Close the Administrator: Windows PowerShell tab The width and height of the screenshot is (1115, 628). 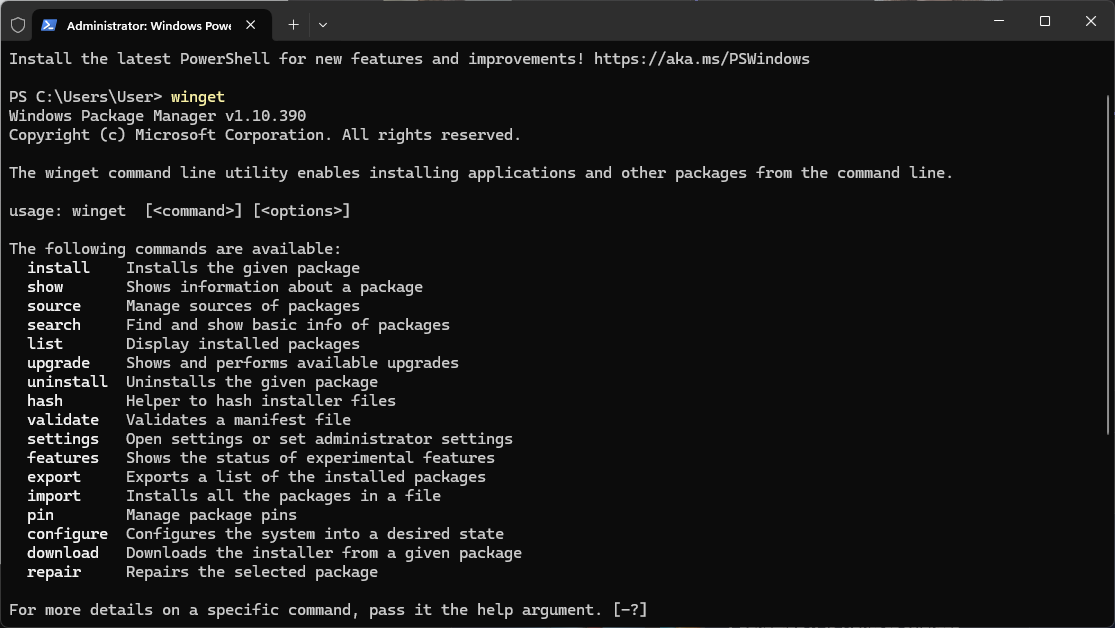tap(250, 25)
